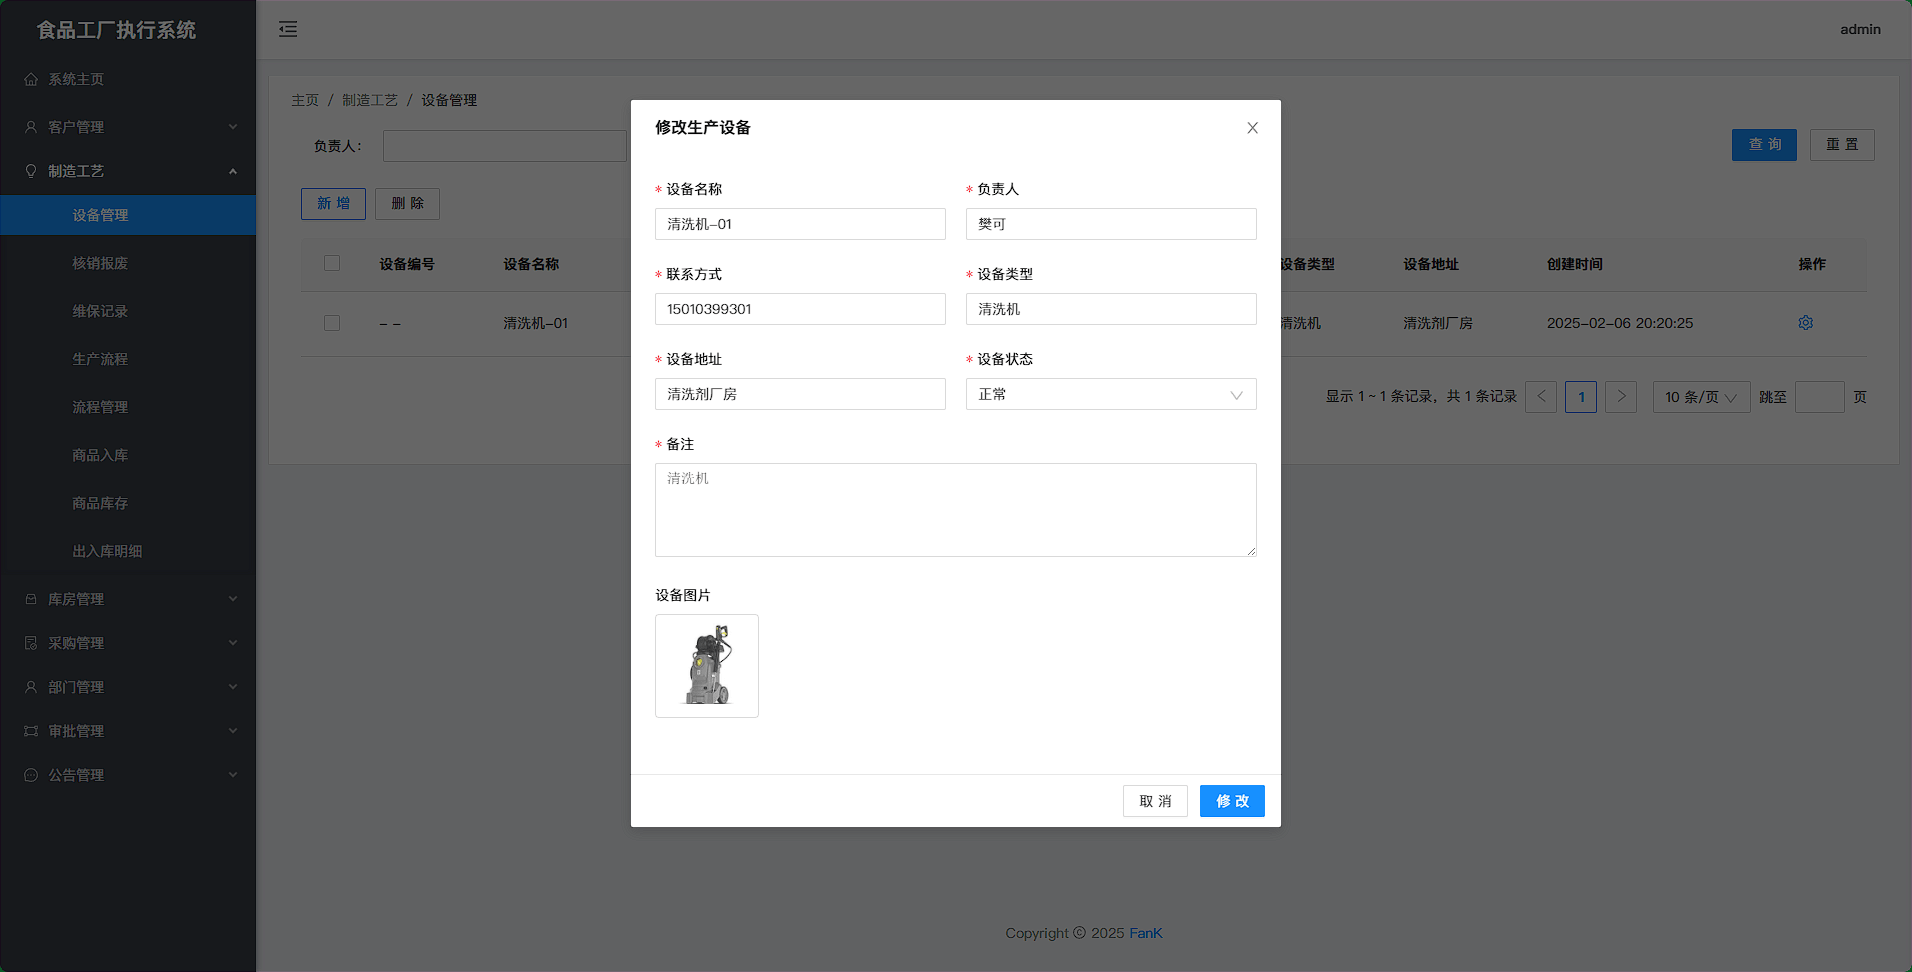Click the 库房管理 warehouse icon
Viewport: 1912px width, 972px height.
pyautogui.click(x=31, y=599)
